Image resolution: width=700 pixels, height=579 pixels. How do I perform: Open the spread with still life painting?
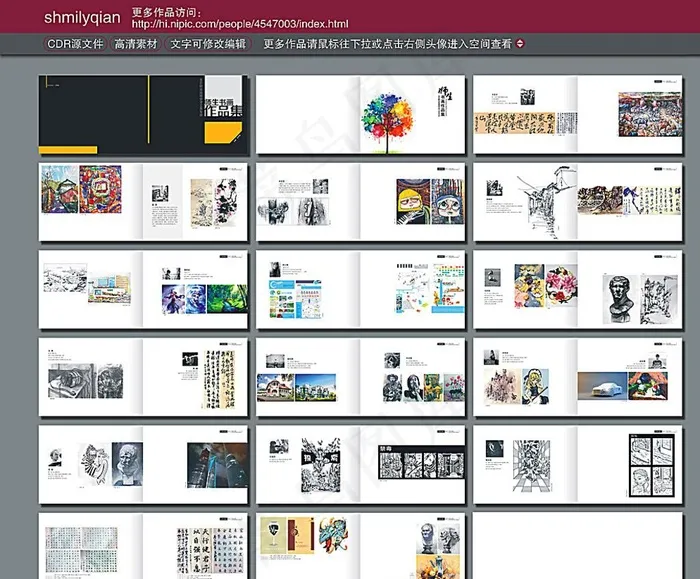pos(360,546)
